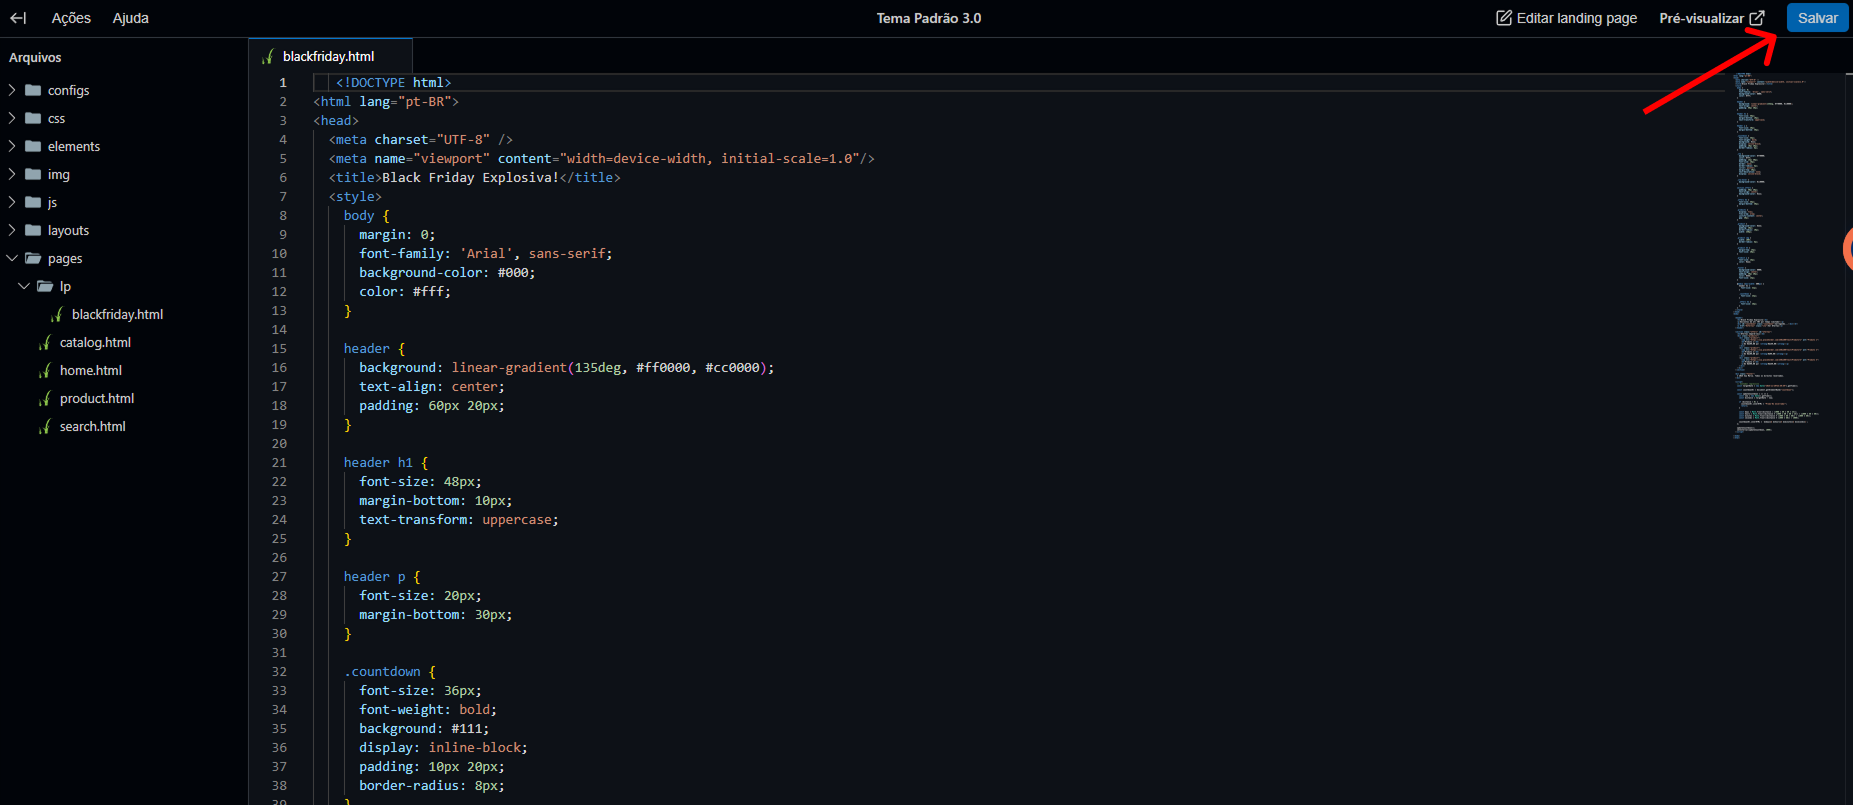Open product.html in the file tree

(x=97, y=398)
